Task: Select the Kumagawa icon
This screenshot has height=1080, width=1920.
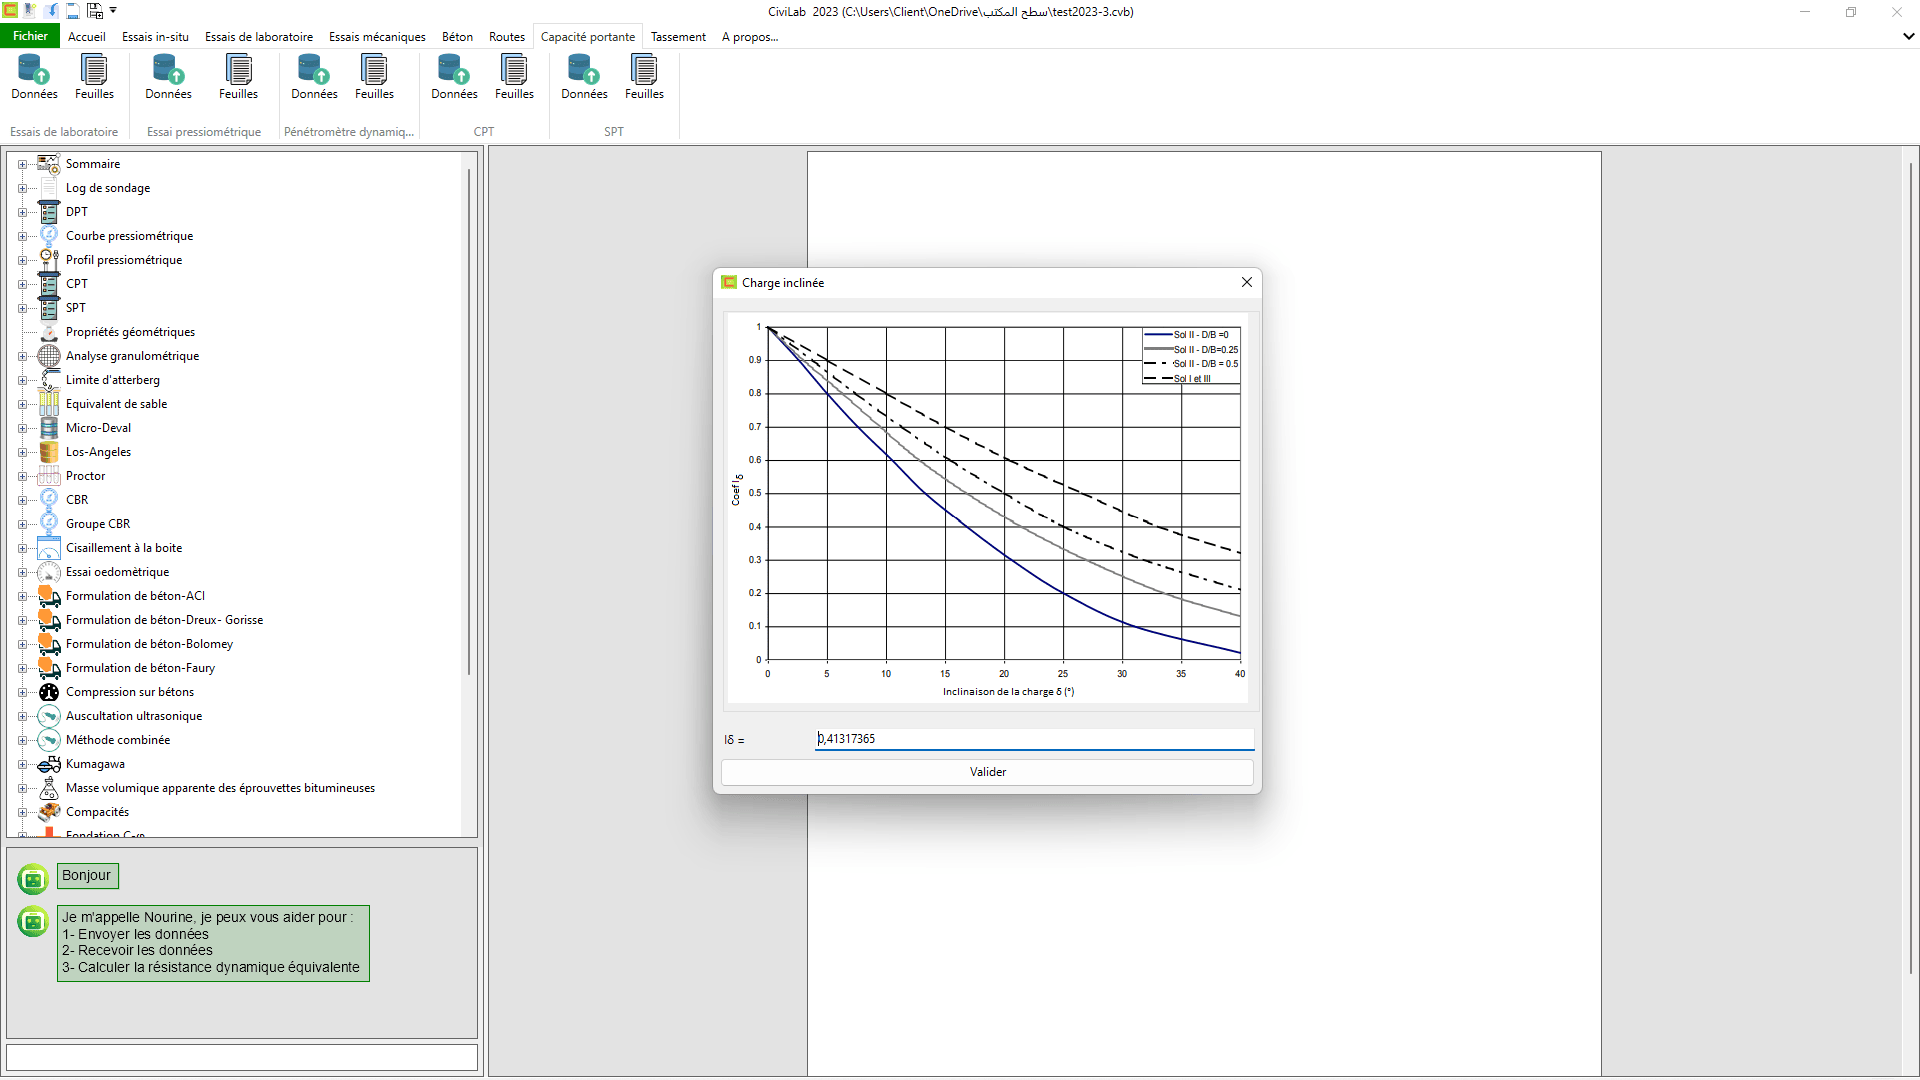Action: [x=49, y=764]
